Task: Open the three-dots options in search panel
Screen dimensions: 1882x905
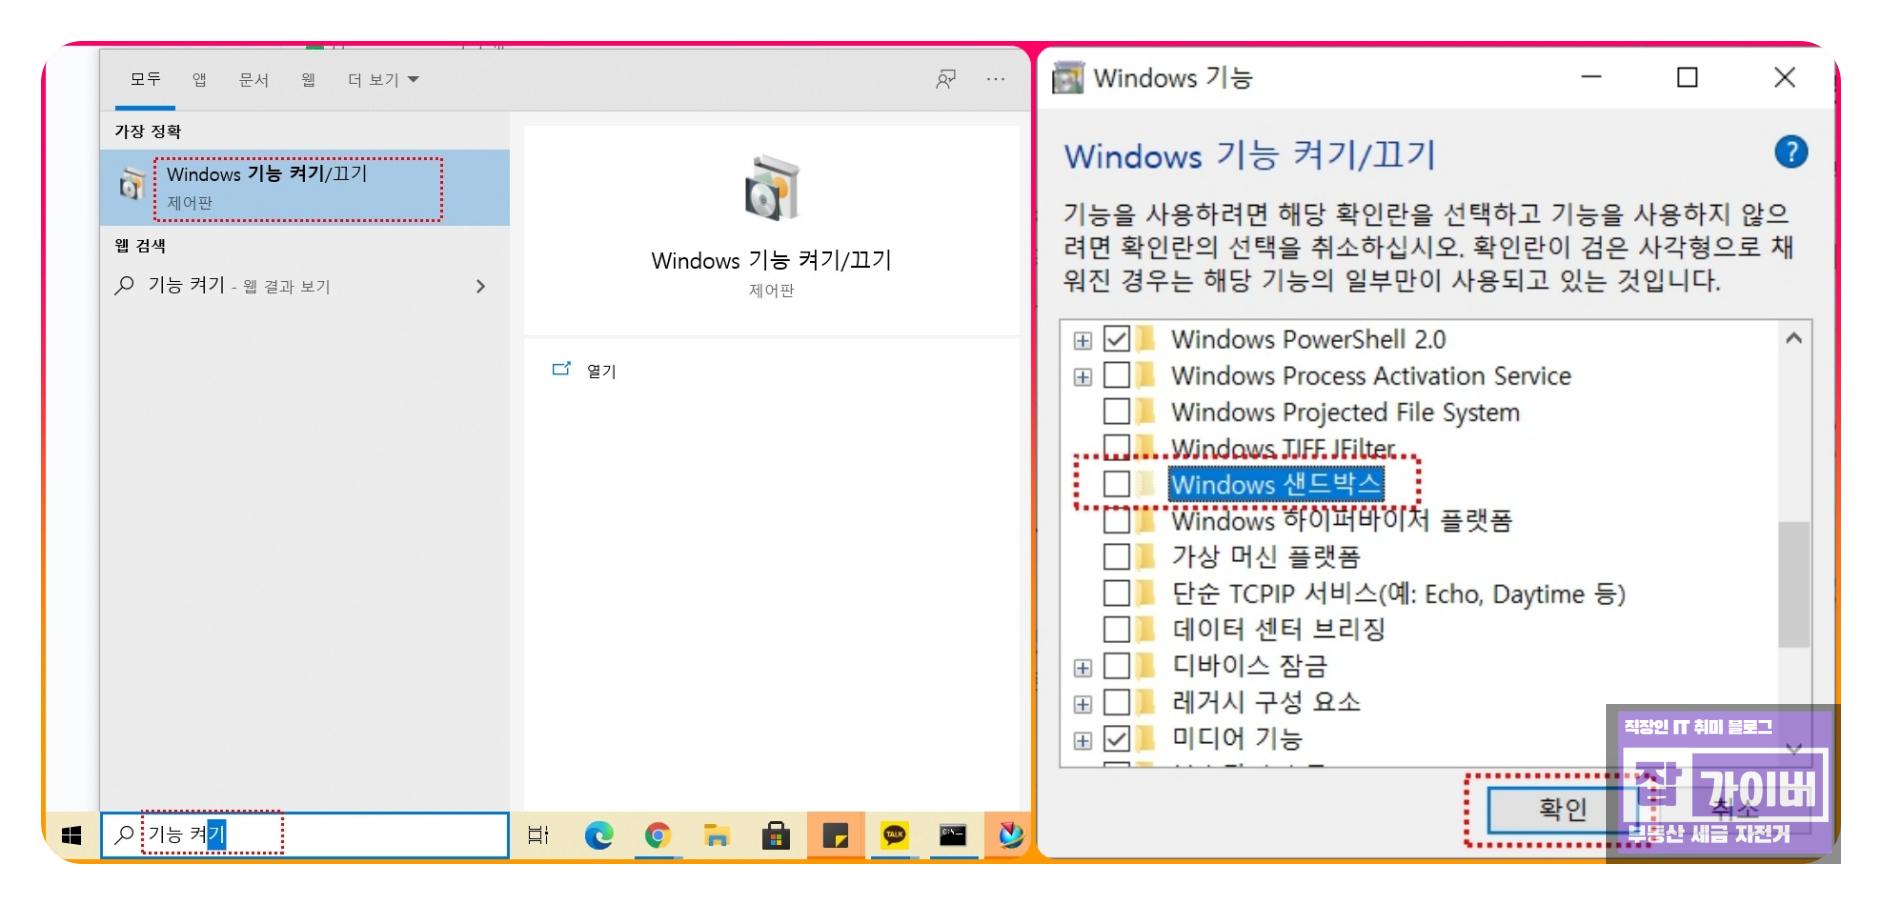Action: click(995, 79)
